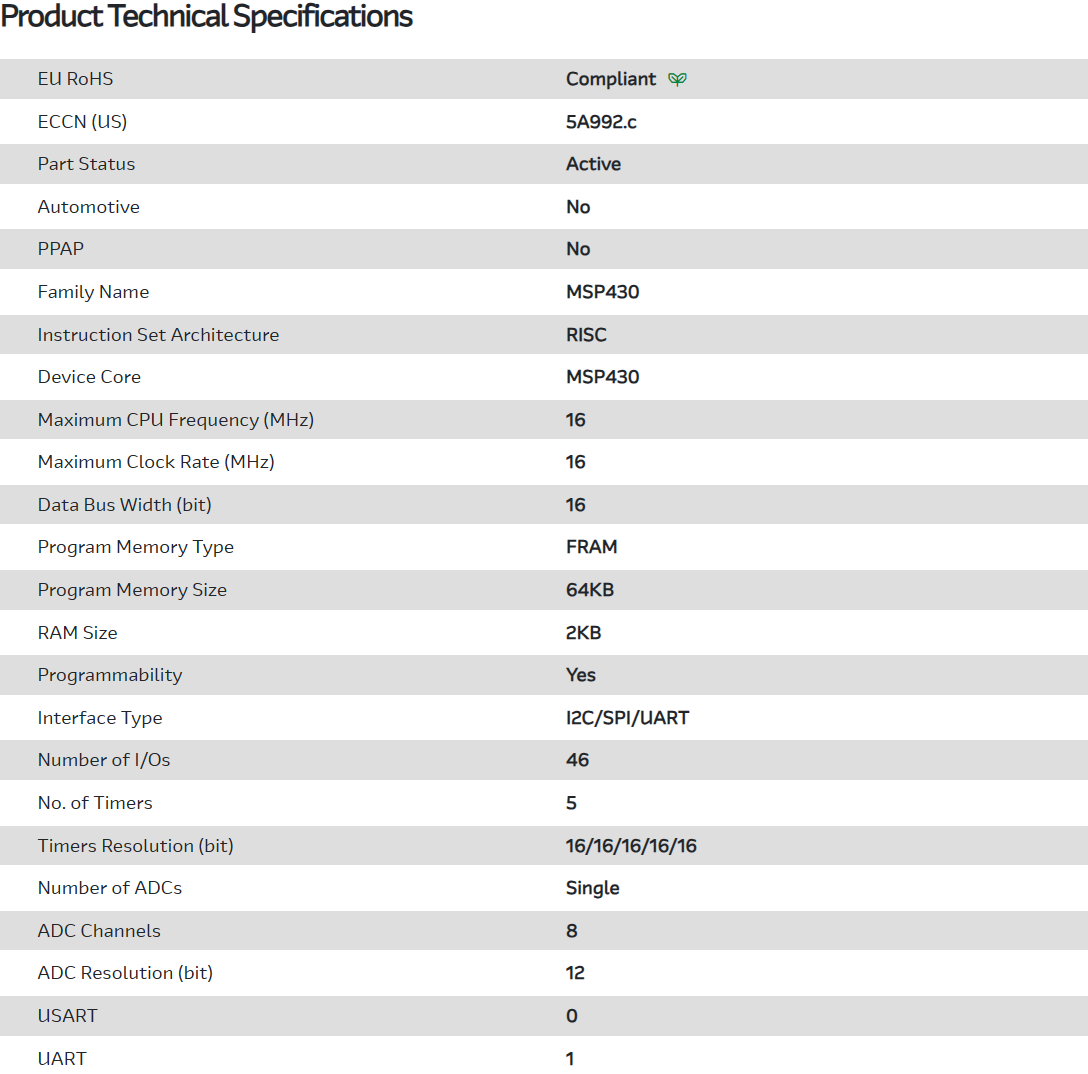Screen dimensions: 1088x1074
Task: Click the Number of I/Os label
Action: tap(103, 760)
